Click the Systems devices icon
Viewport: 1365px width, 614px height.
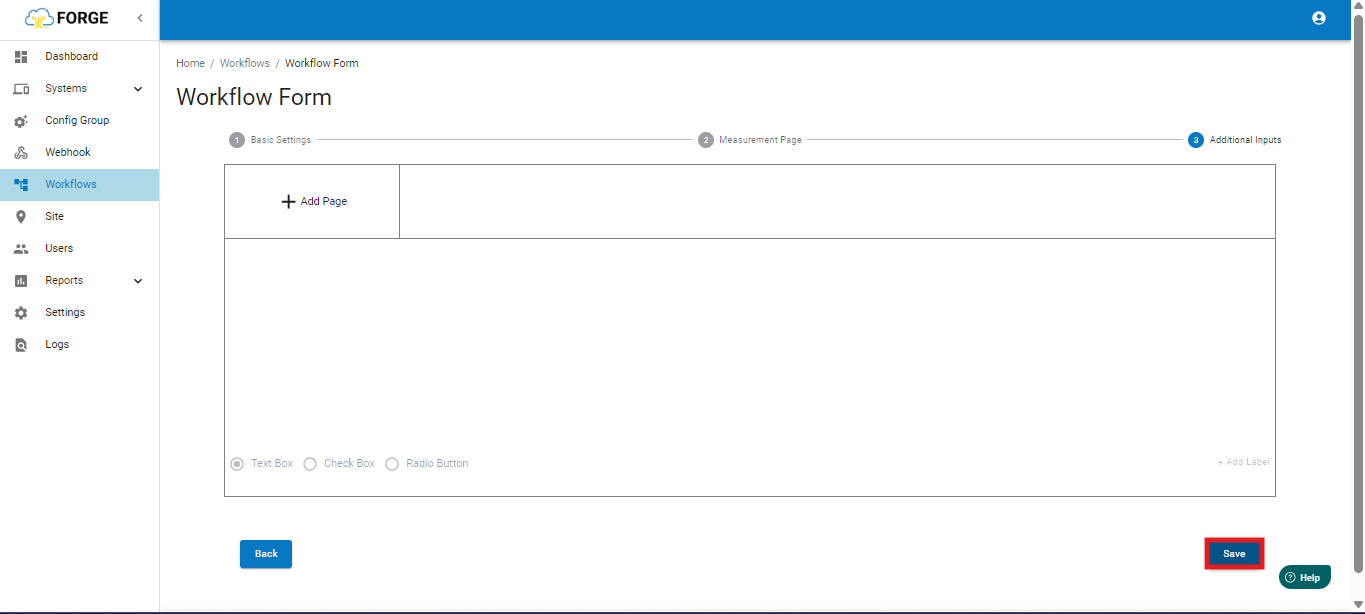point(21,89)
